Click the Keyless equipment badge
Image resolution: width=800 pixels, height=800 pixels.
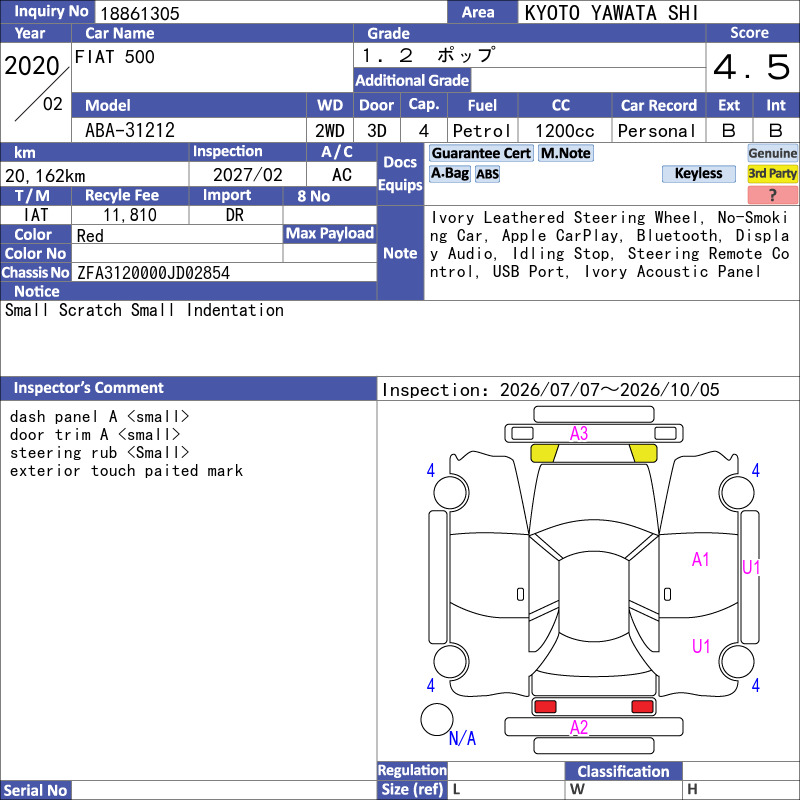698,173
